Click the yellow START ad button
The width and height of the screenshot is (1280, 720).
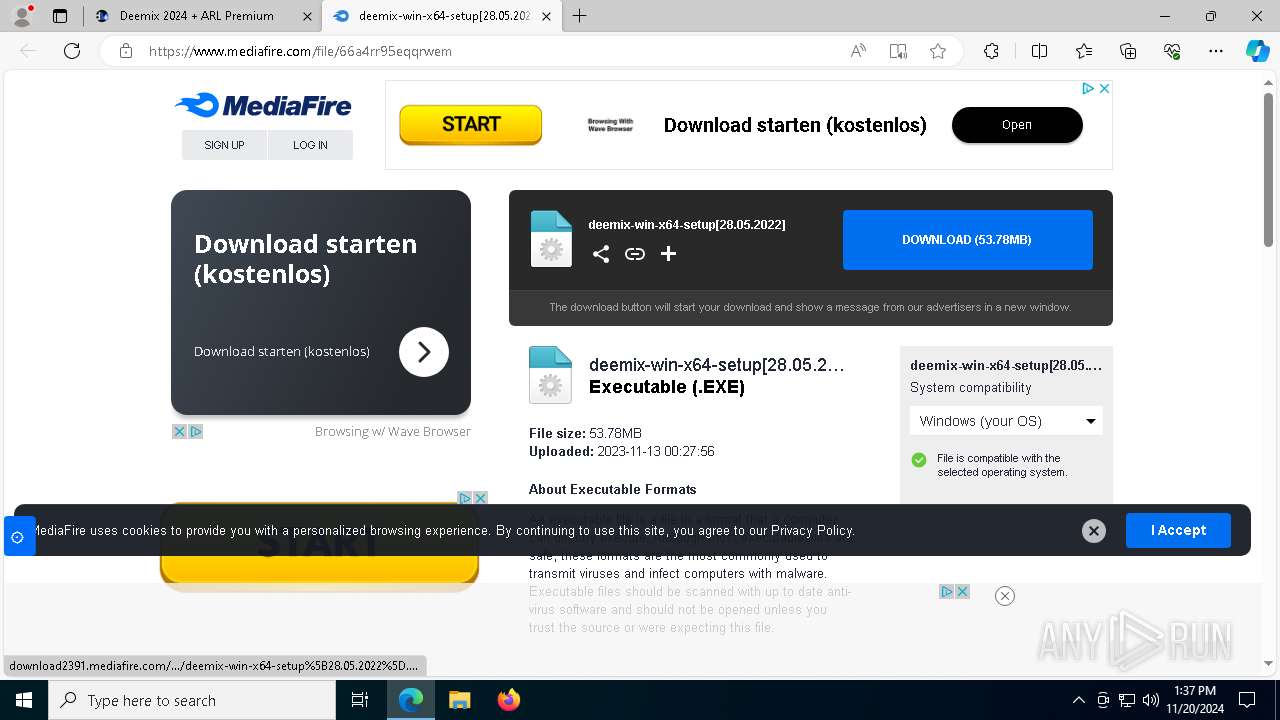coord(470,125)
